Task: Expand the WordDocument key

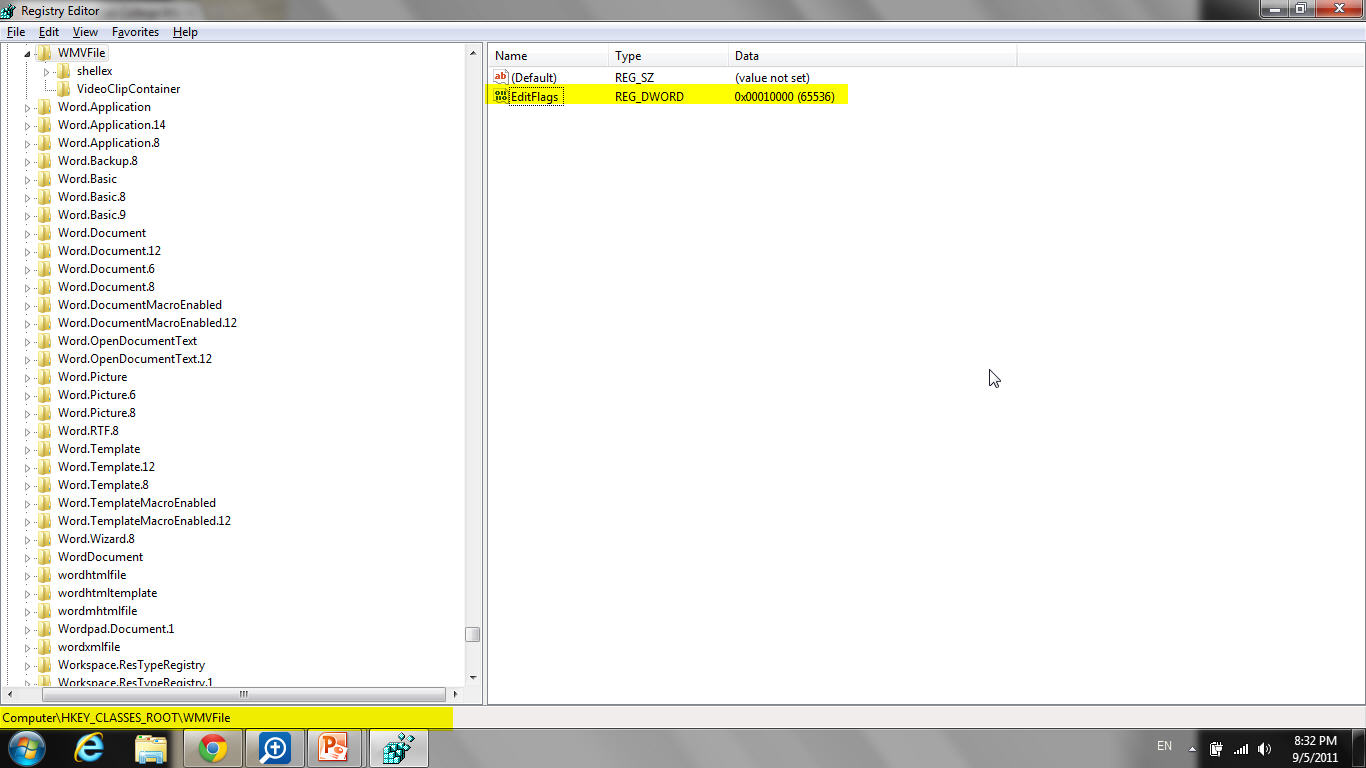Action: (x=28, y=557)
